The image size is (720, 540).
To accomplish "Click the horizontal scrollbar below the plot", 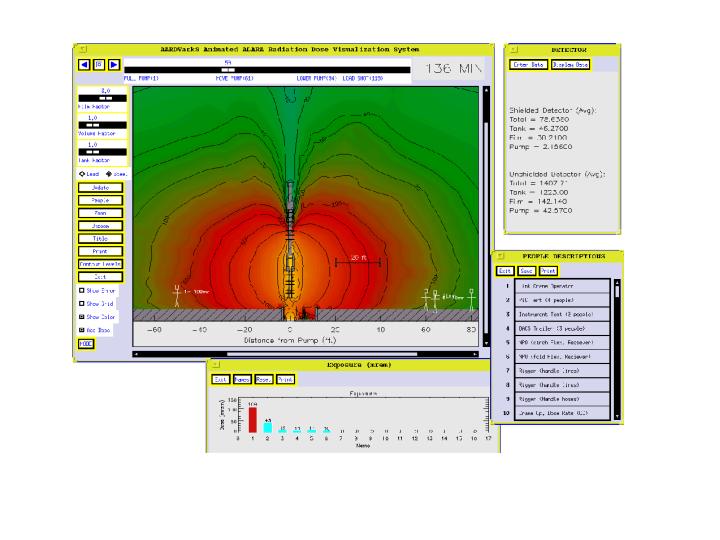I will (305, 354).
